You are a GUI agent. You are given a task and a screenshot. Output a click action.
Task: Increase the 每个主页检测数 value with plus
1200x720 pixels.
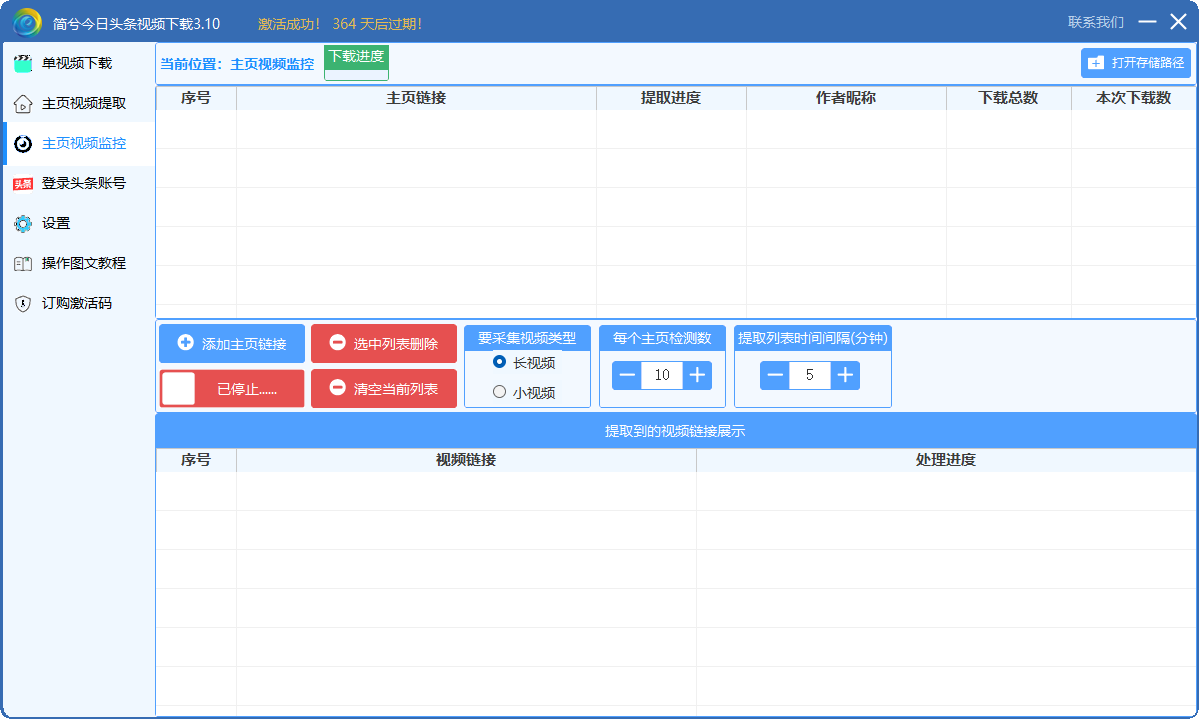698,376
